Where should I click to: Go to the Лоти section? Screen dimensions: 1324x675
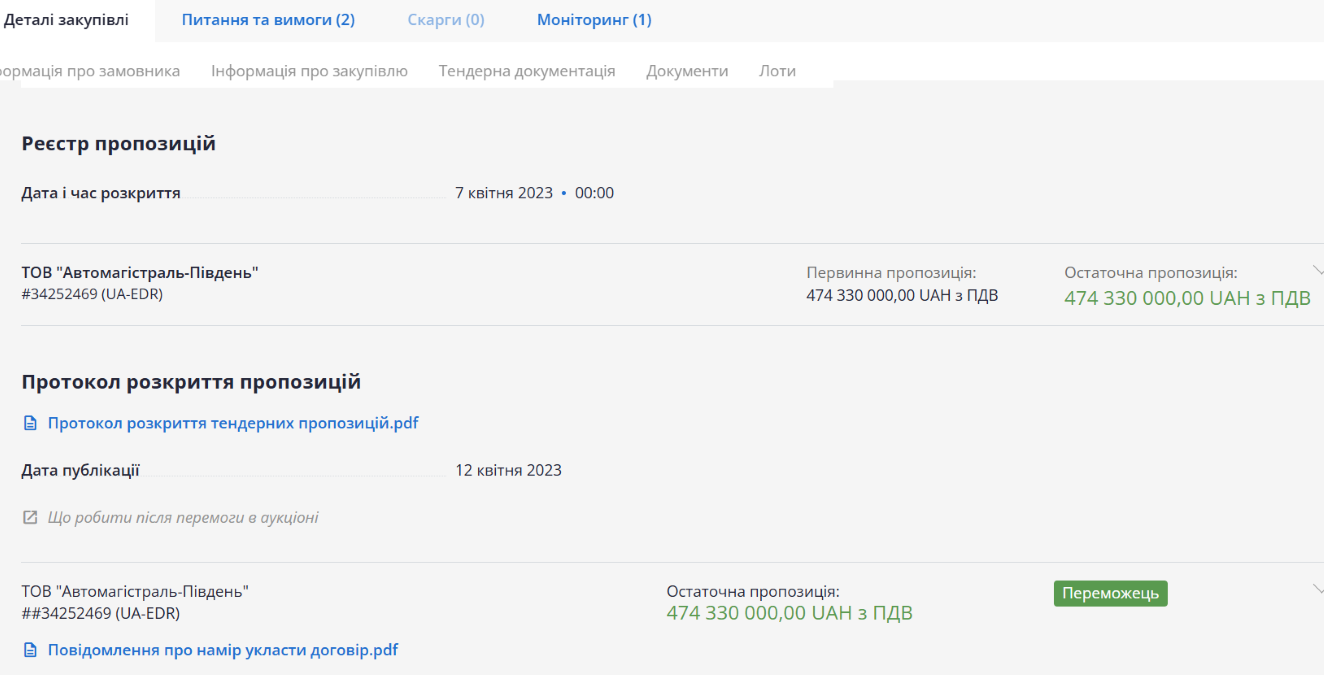click(x=777, y=71)
